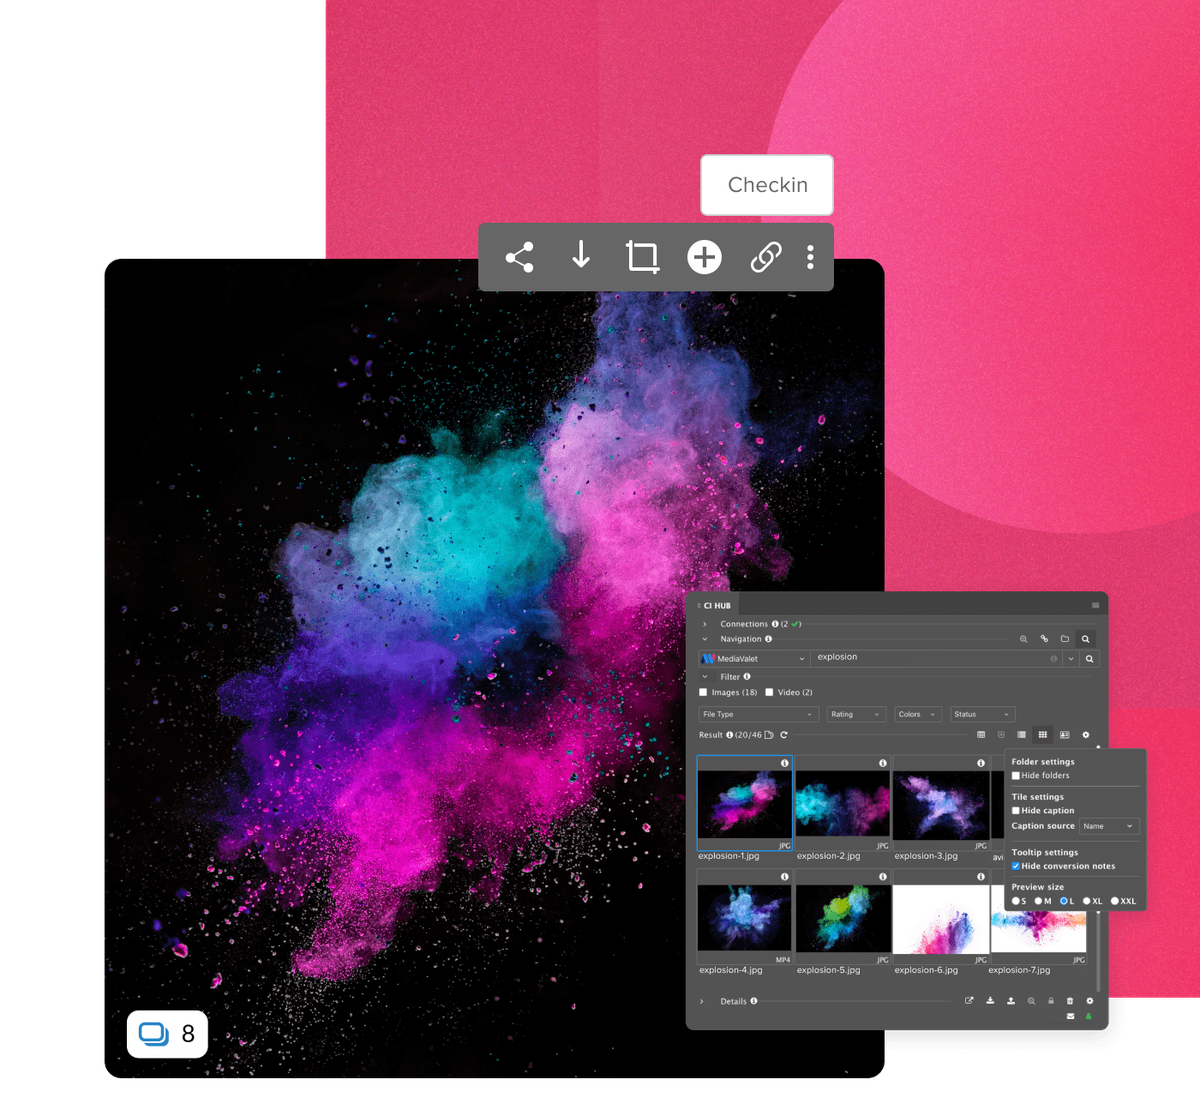1200x1097 pixels.
Task: Click the download arrow in the floating toolbar
Action: point(581,257)
